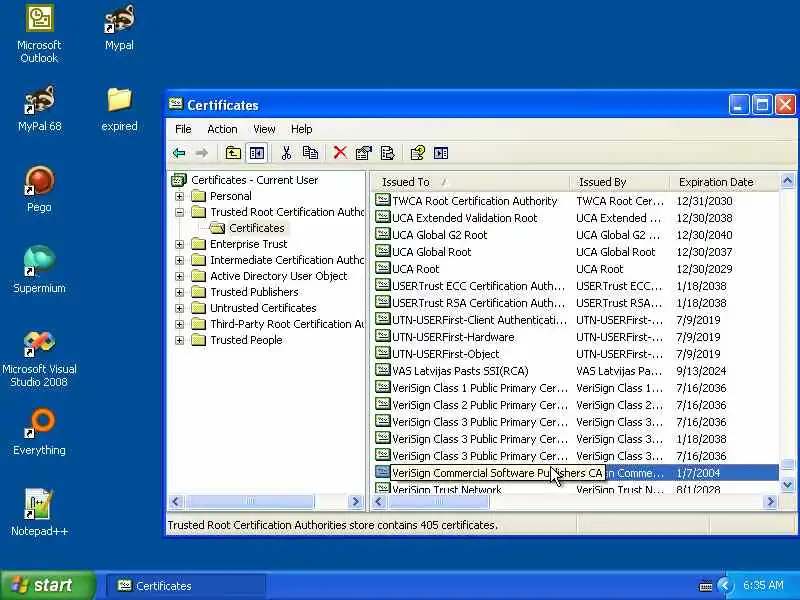
Task: Click Certificates taskbar button
Action: coord(186,586)
